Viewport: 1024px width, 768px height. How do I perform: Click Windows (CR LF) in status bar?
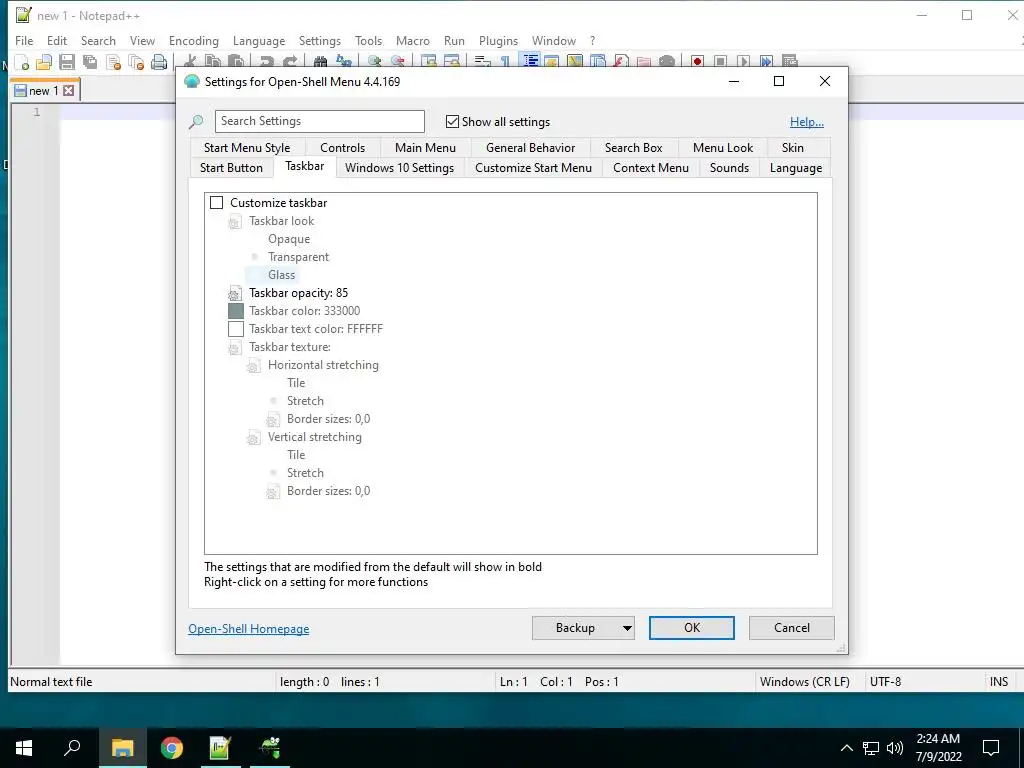805,682
